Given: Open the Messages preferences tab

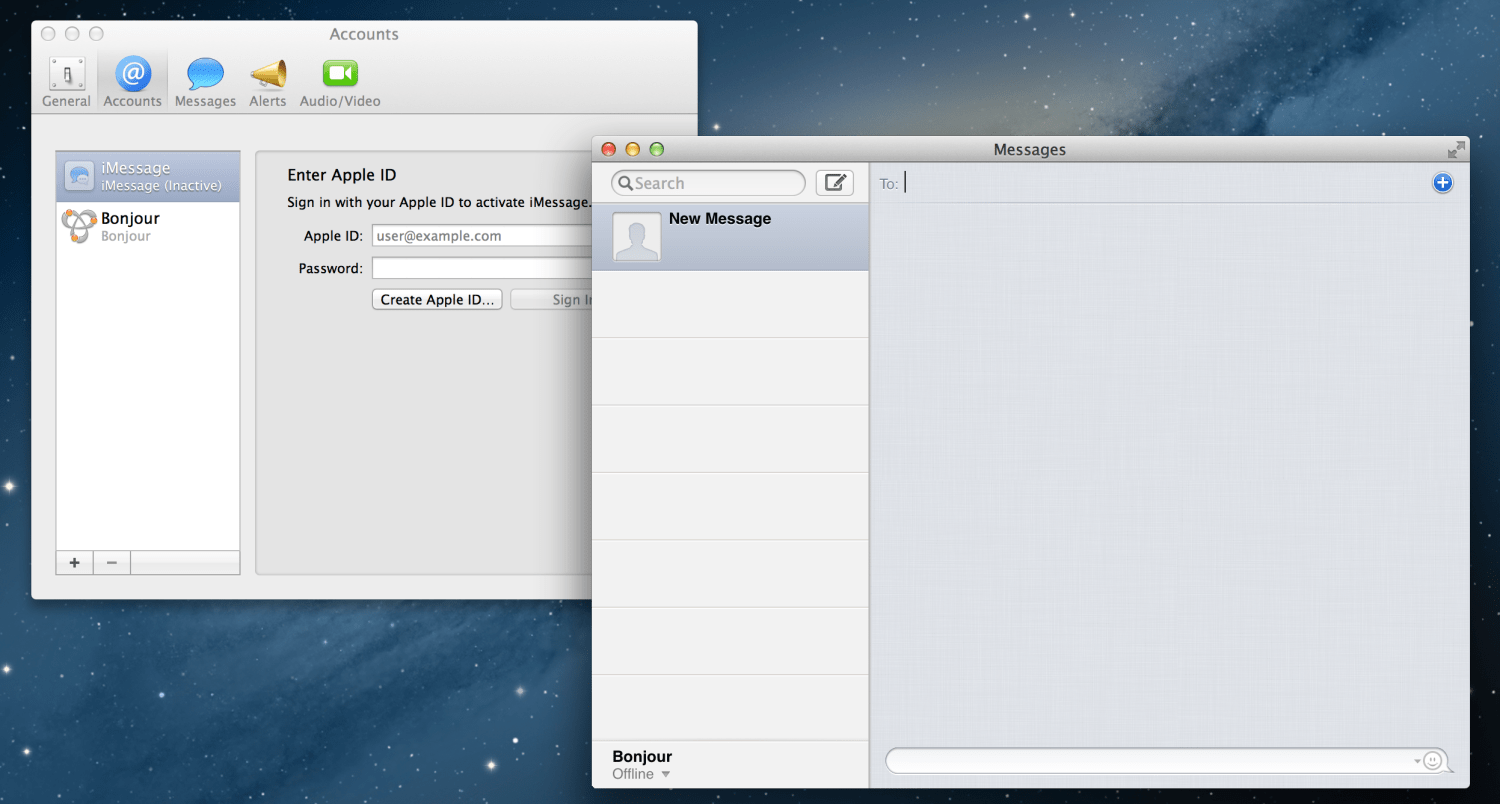Looking at the screenshot, I should 205,82.
